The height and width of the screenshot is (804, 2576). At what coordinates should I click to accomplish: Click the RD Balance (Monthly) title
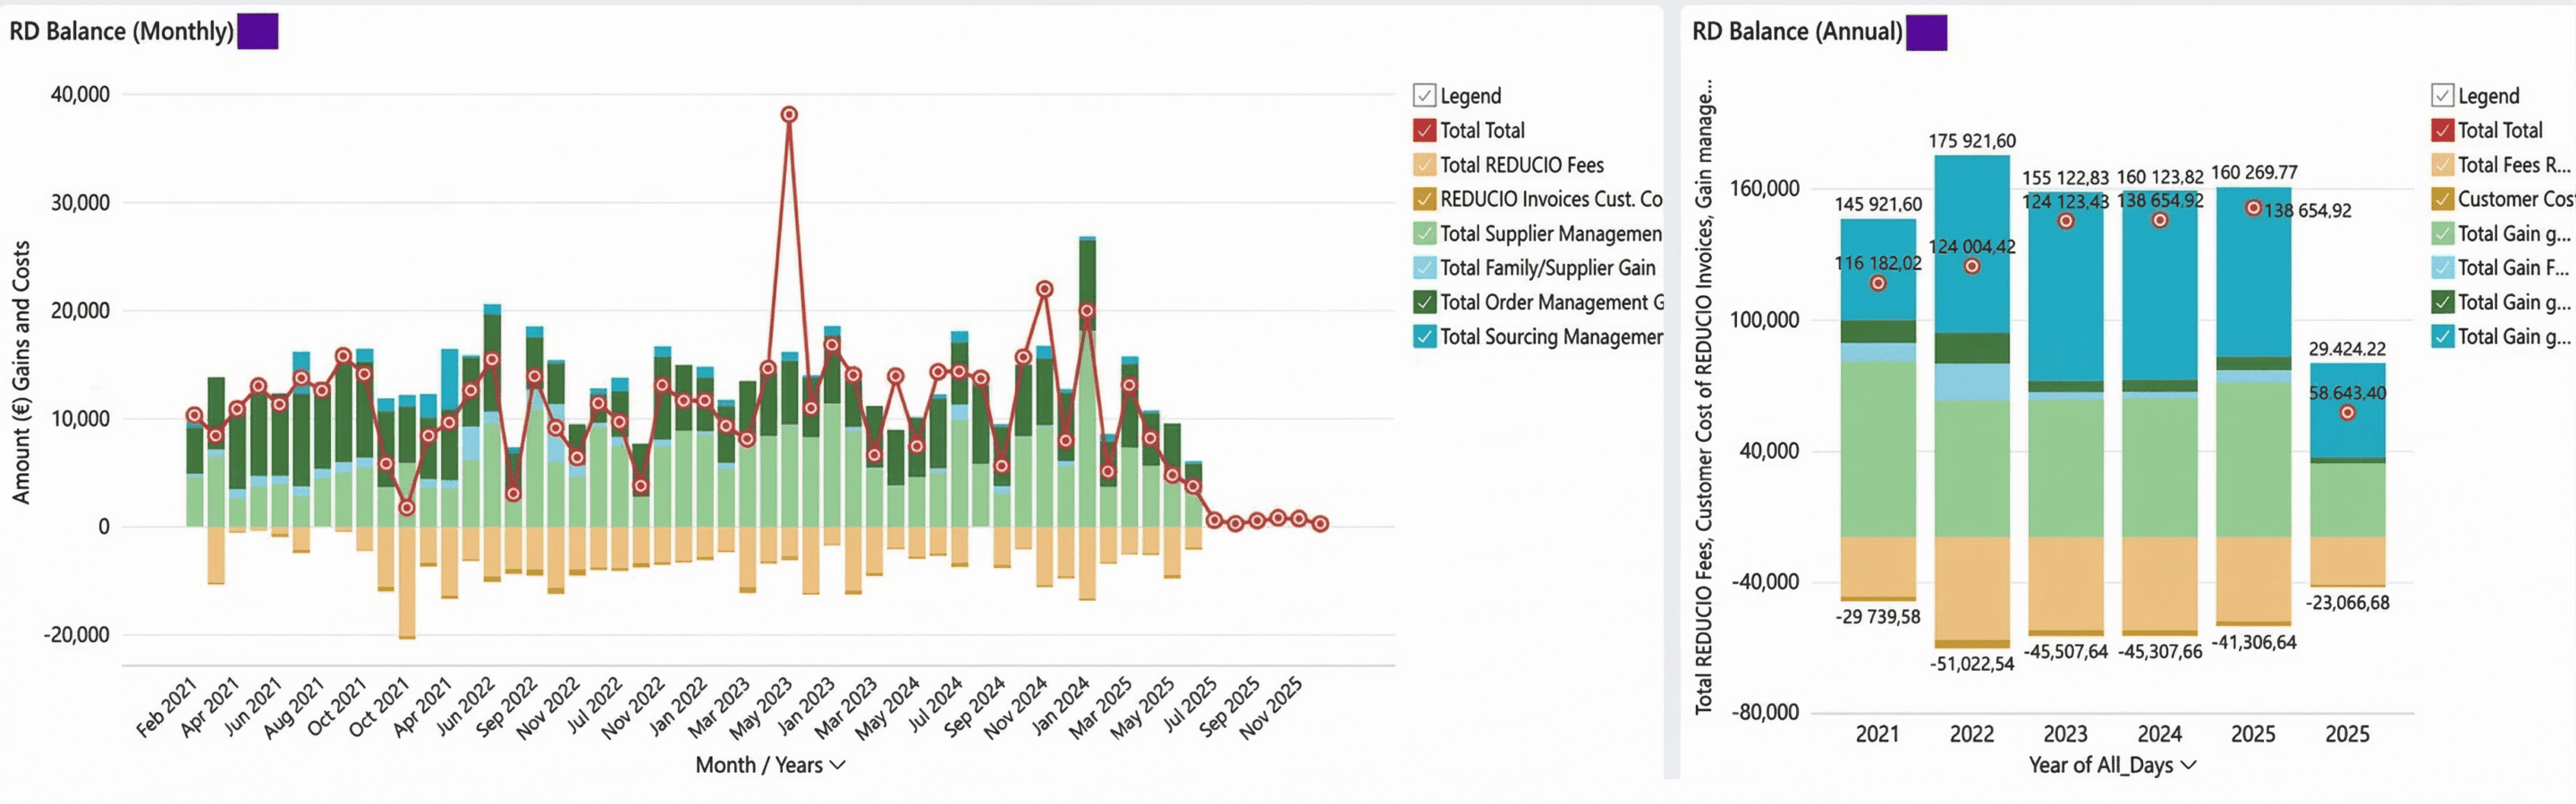point(121,32)
